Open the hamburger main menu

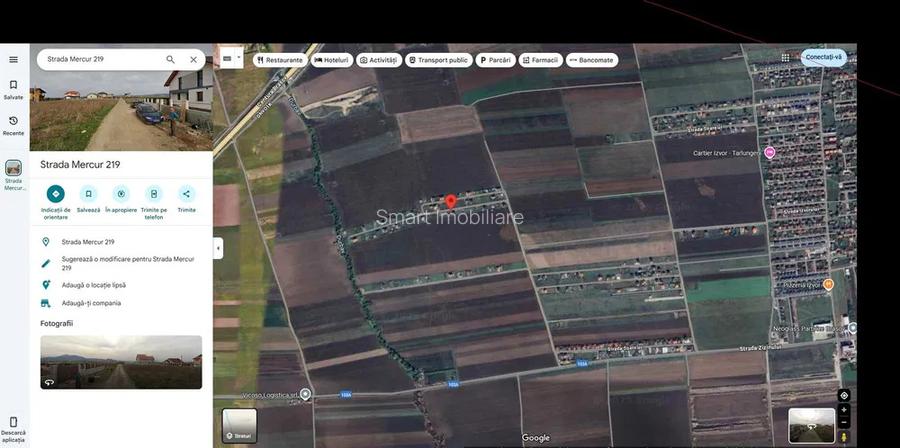tap(13, 60)
